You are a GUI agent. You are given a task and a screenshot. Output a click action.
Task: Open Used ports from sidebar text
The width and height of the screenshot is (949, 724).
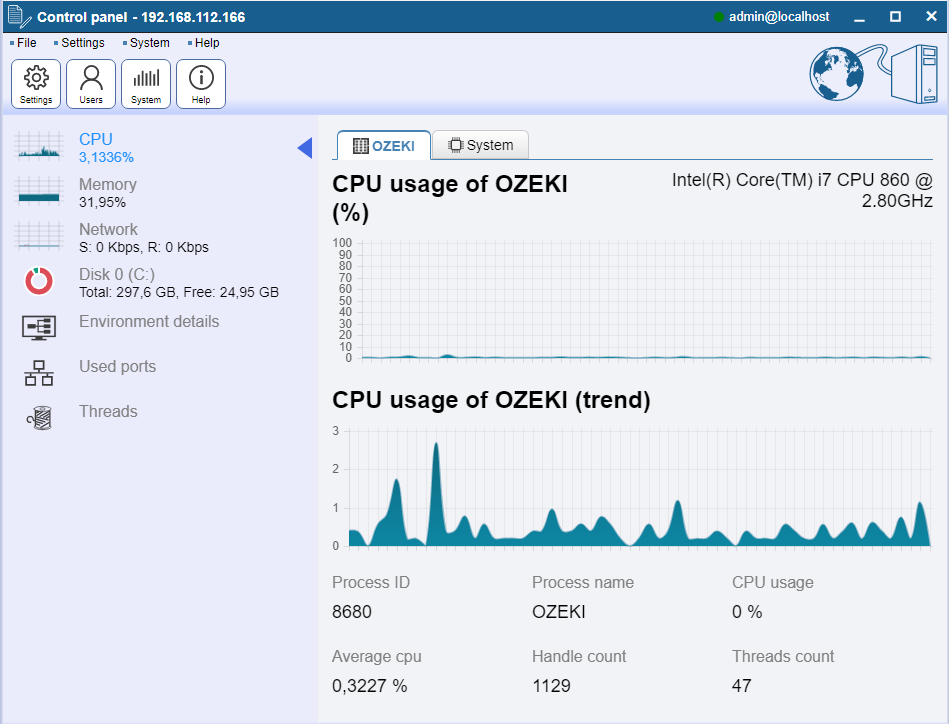coord(117,366)
